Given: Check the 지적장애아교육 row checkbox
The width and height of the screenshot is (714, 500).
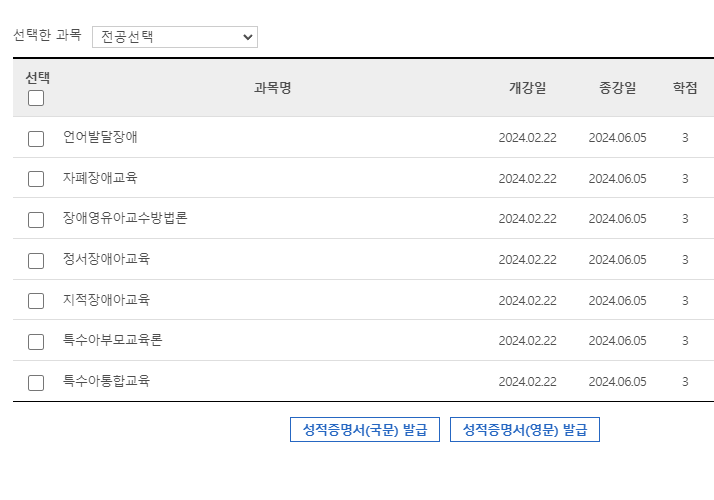Looking at the screenshot, I should [36, 301].
